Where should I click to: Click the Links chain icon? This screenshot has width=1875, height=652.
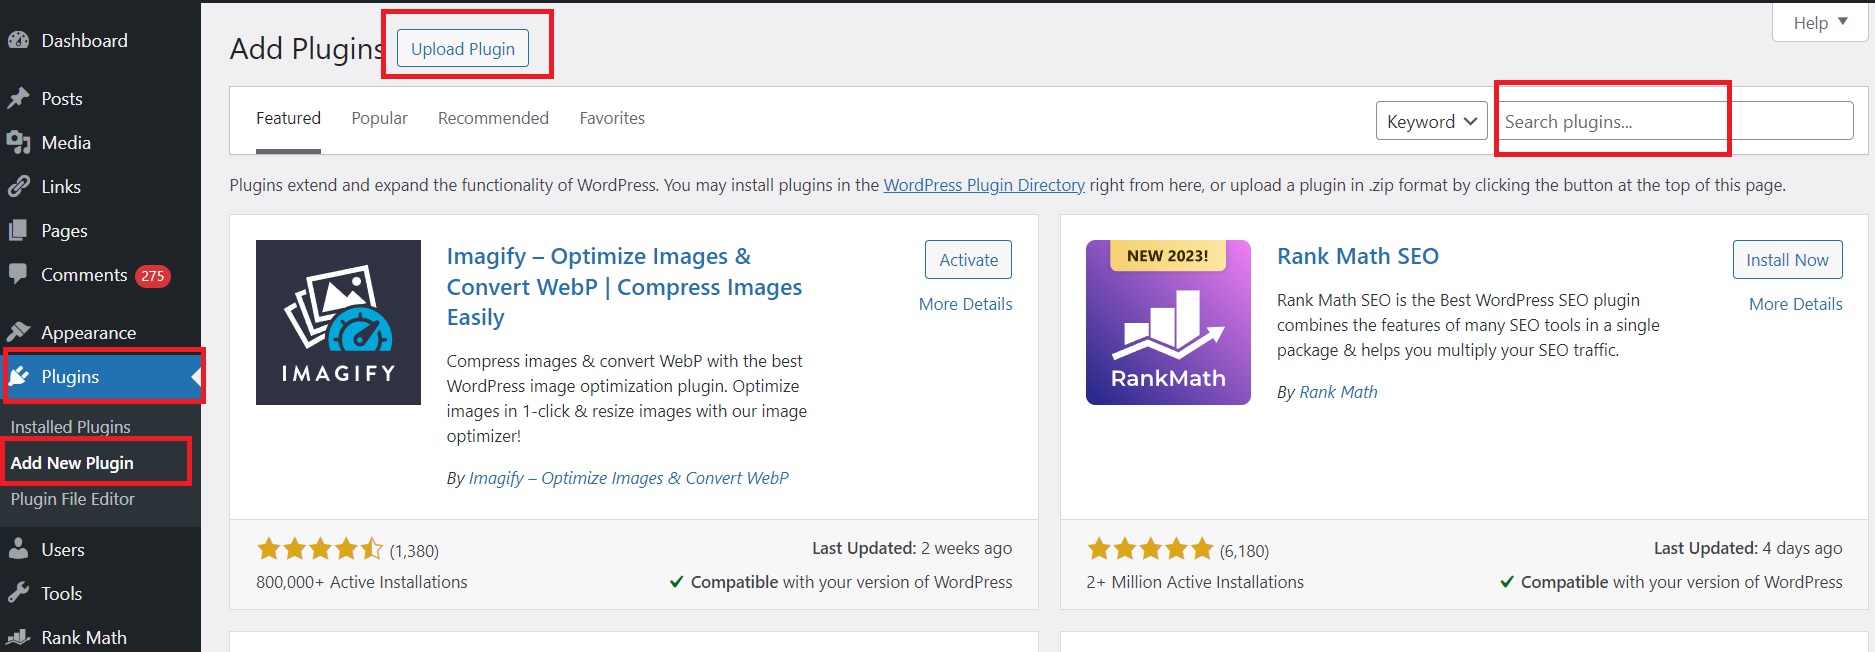[x=18, y=187]
